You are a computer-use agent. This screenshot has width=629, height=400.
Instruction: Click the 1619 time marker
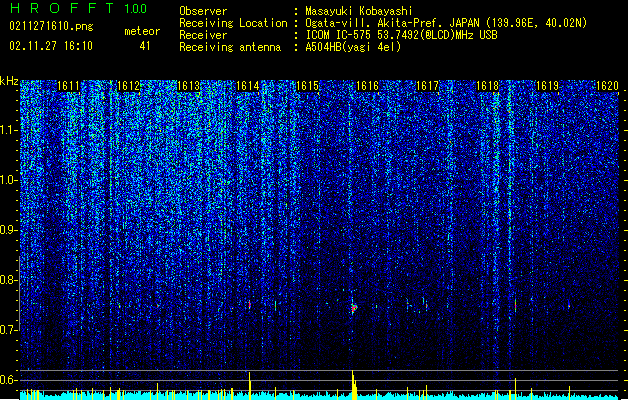coord(548,86)
